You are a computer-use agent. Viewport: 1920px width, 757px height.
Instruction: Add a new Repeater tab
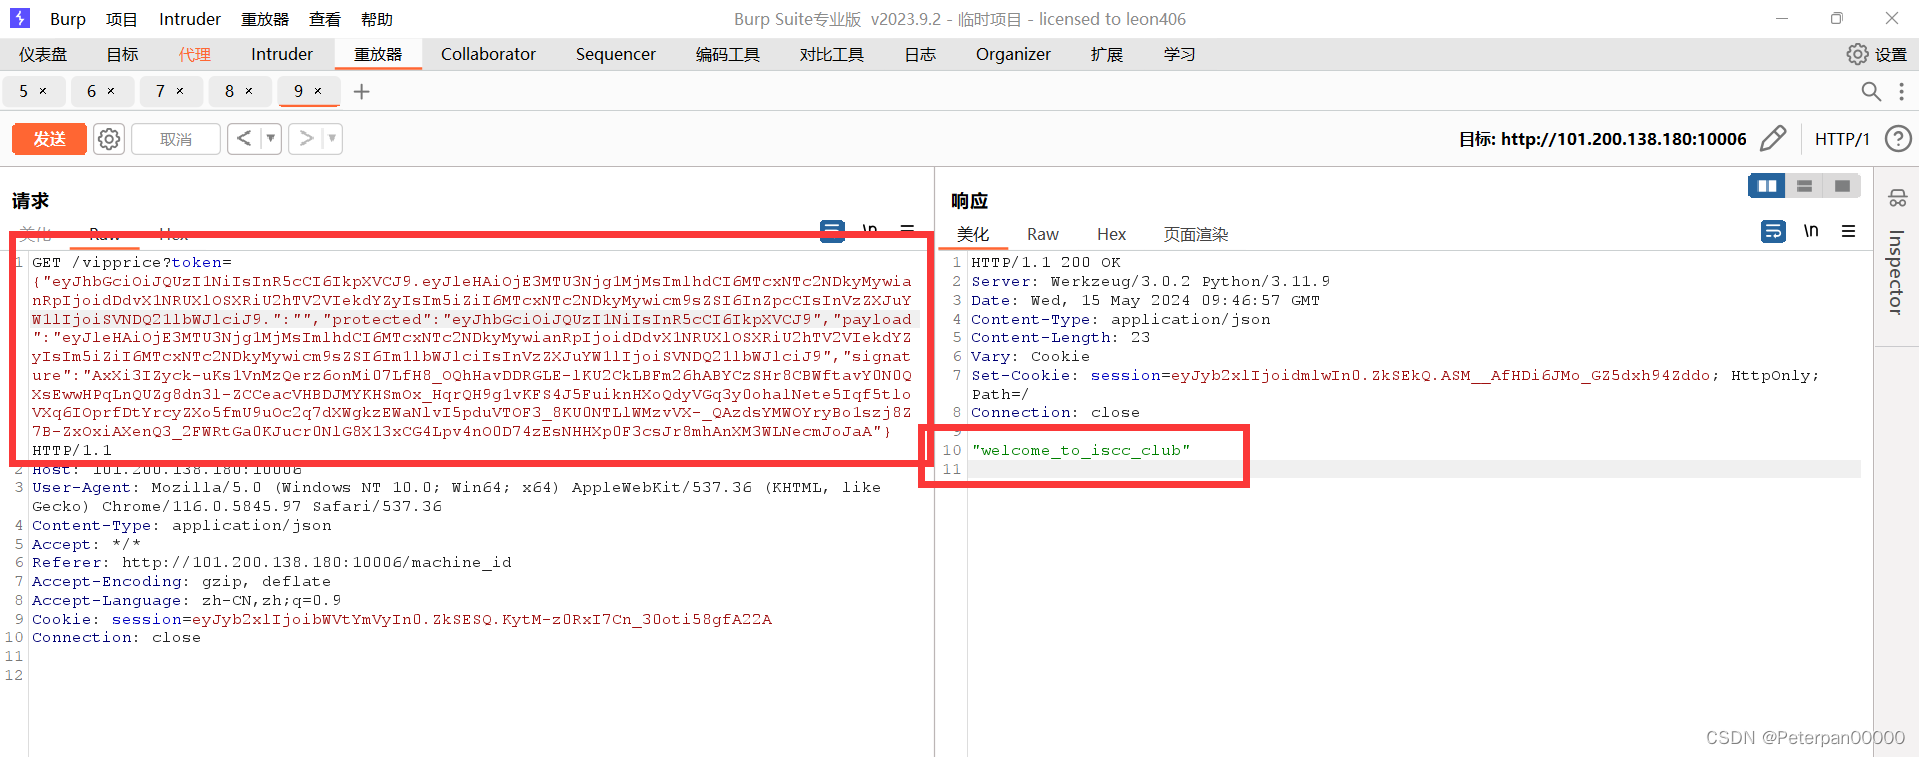point(362,91)
